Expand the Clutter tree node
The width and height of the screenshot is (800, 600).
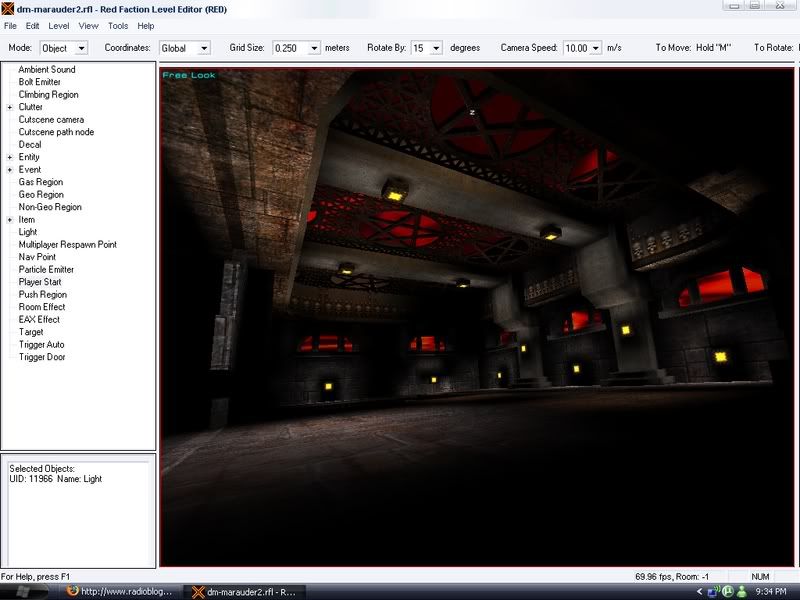[10, 107]
